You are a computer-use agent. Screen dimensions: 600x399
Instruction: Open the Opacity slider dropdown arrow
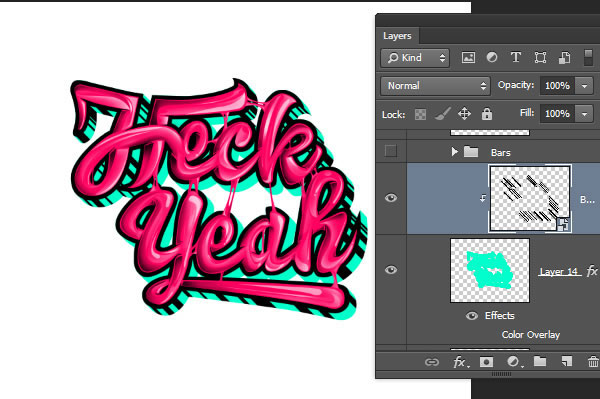click(x=584, y=86)
